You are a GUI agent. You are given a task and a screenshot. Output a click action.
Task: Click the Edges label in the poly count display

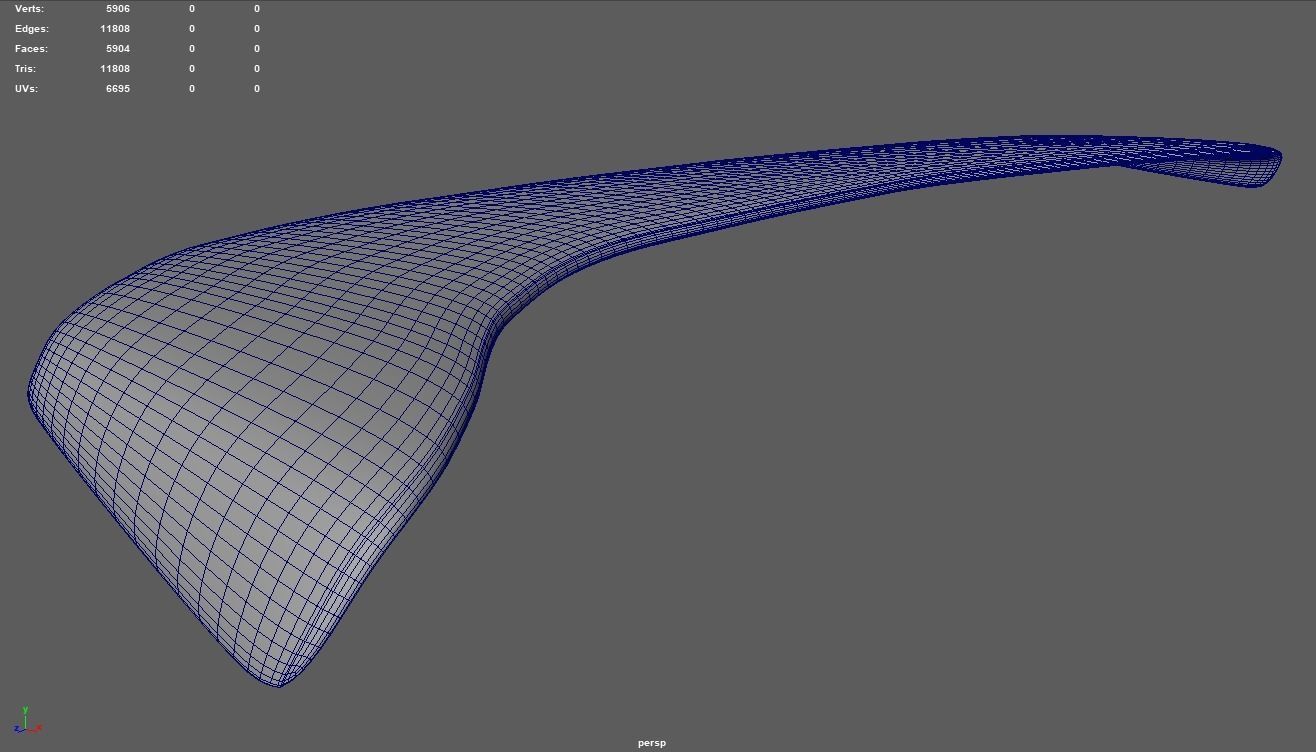32,28
